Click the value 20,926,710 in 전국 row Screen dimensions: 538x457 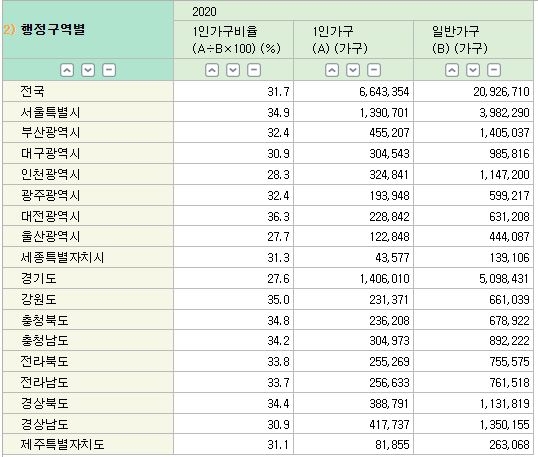click(501, 92)
